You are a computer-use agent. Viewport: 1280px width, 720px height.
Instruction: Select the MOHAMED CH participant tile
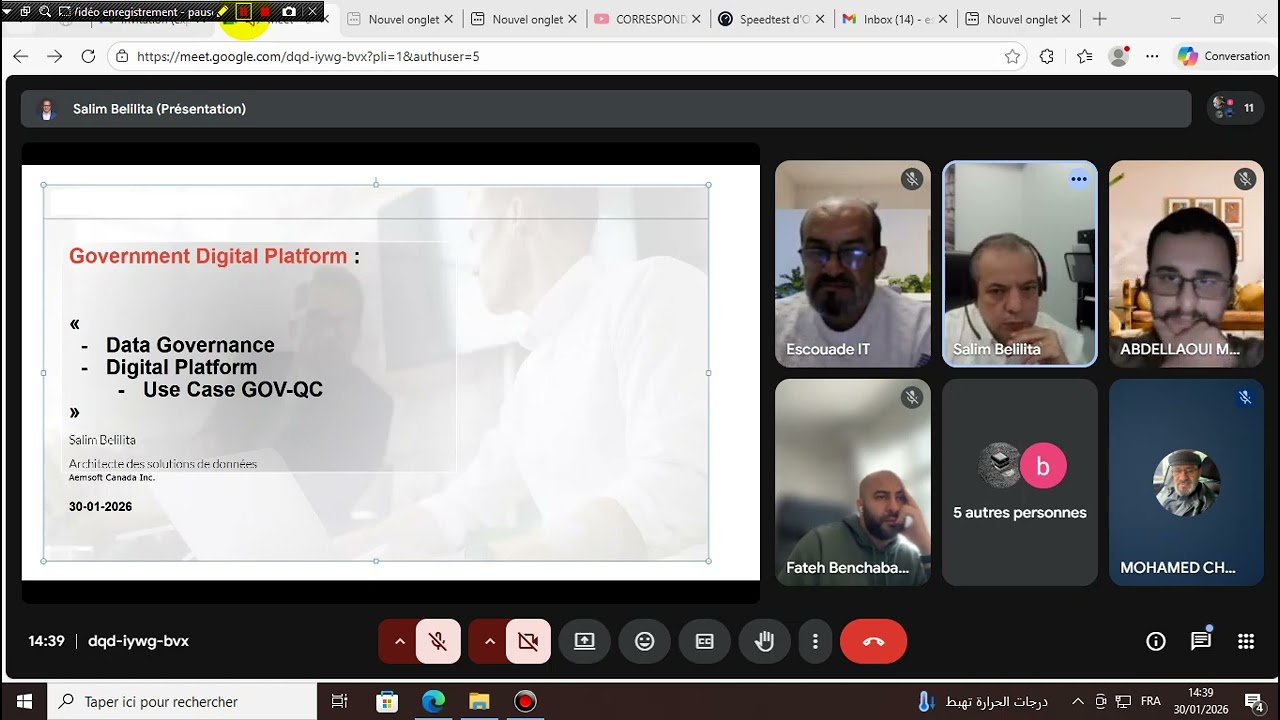click(1186, 482)
